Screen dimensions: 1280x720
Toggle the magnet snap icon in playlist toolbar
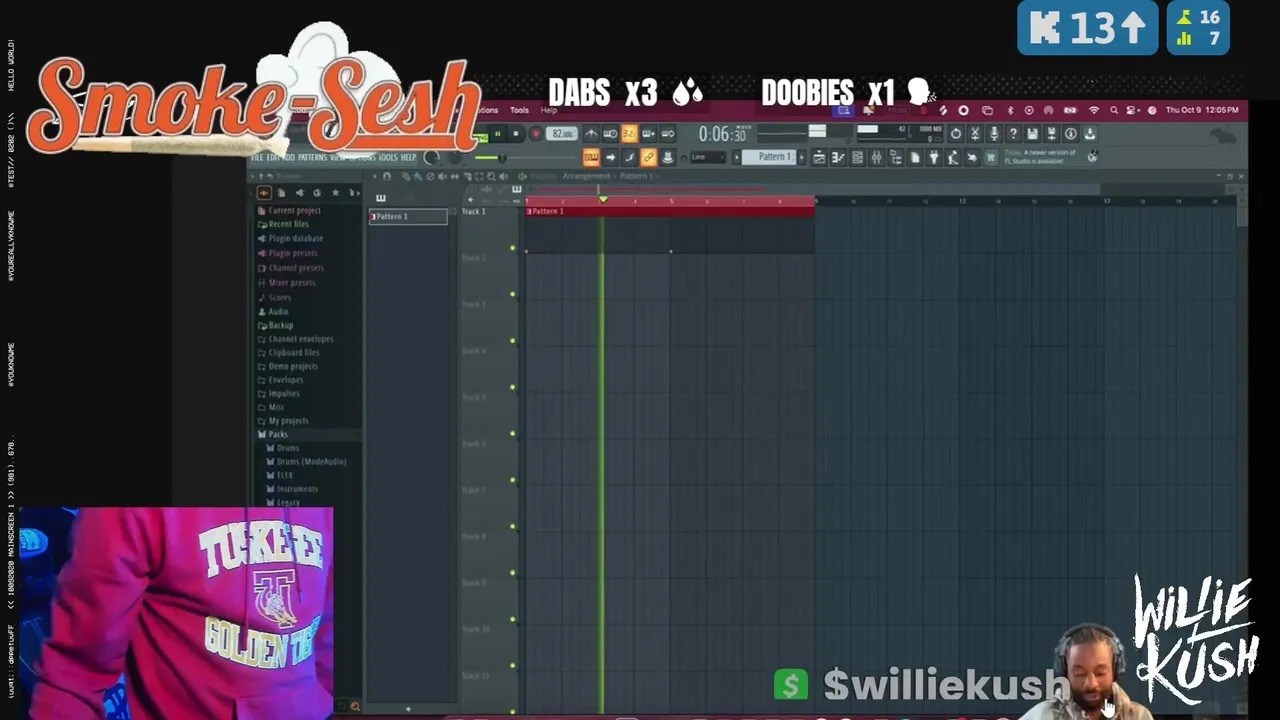tap(387, 177)
